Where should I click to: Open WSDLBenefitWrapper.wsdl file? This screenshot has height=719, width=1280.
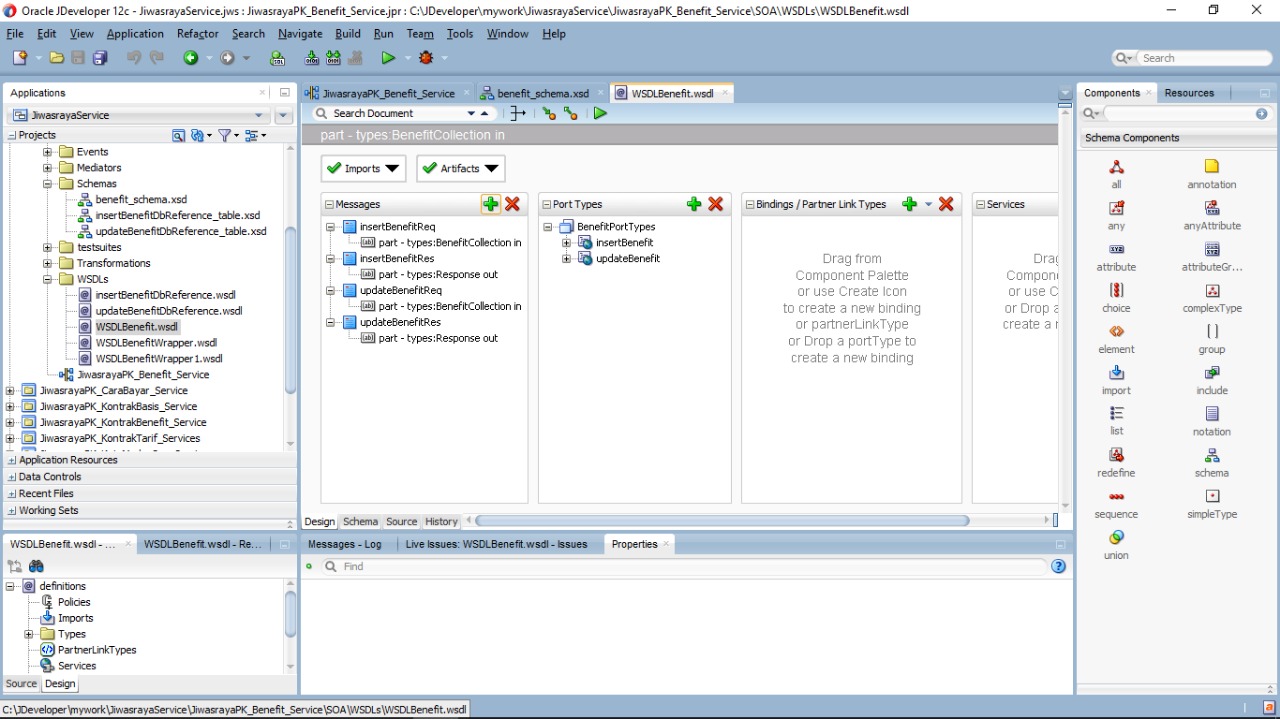tap(156, 343)
